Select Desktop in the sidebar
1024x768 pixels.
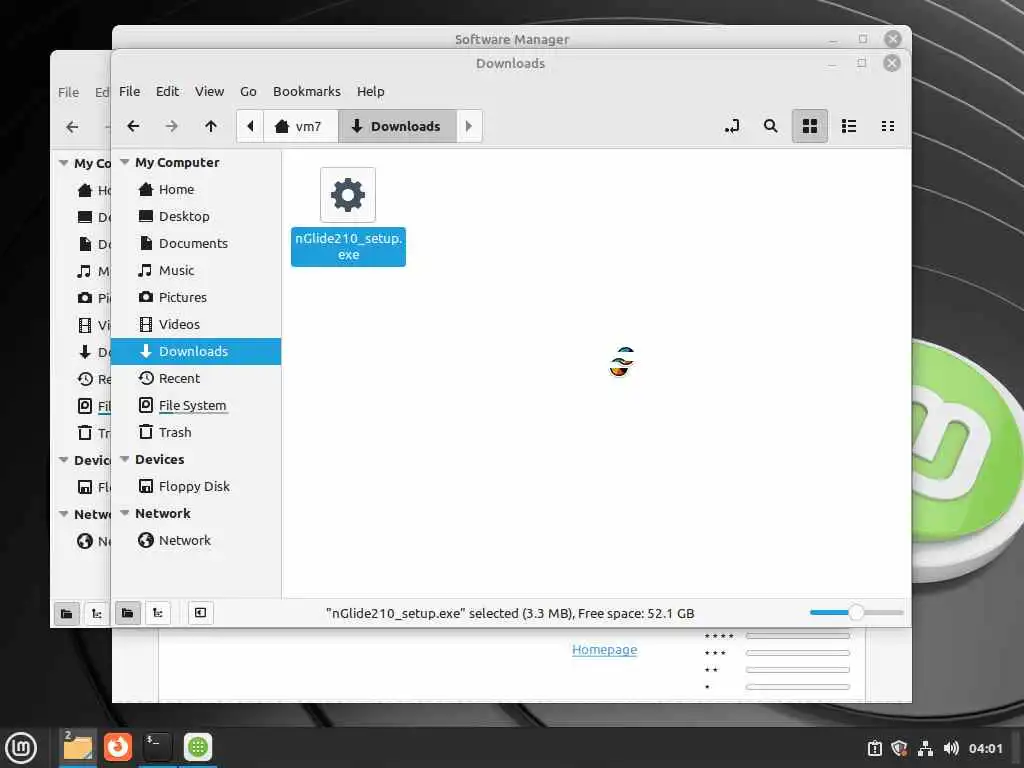(x=196, y=216)
